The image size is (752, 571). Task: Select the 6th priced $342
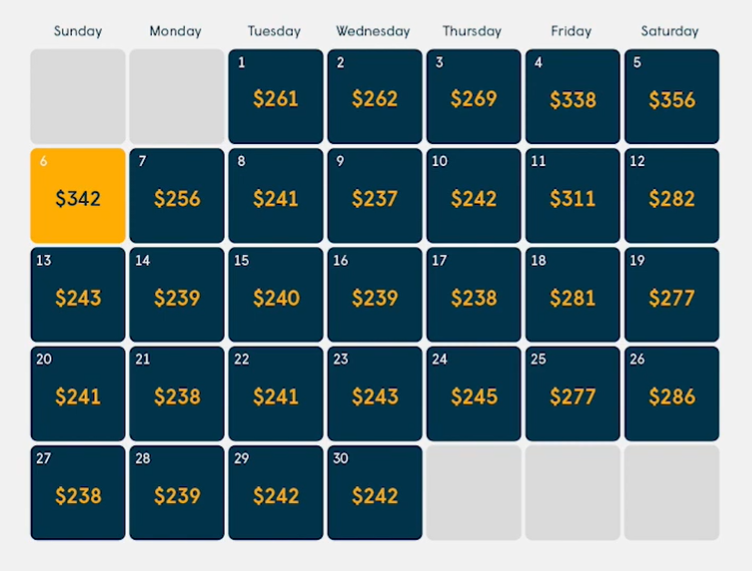coord(78,196)
